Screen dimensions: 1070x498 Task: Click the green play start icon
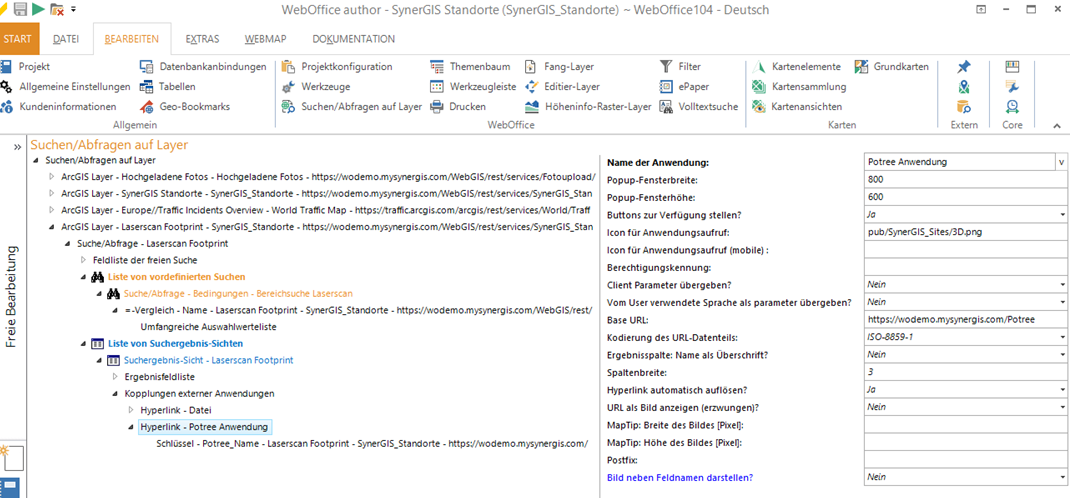(x=38, y=9)
